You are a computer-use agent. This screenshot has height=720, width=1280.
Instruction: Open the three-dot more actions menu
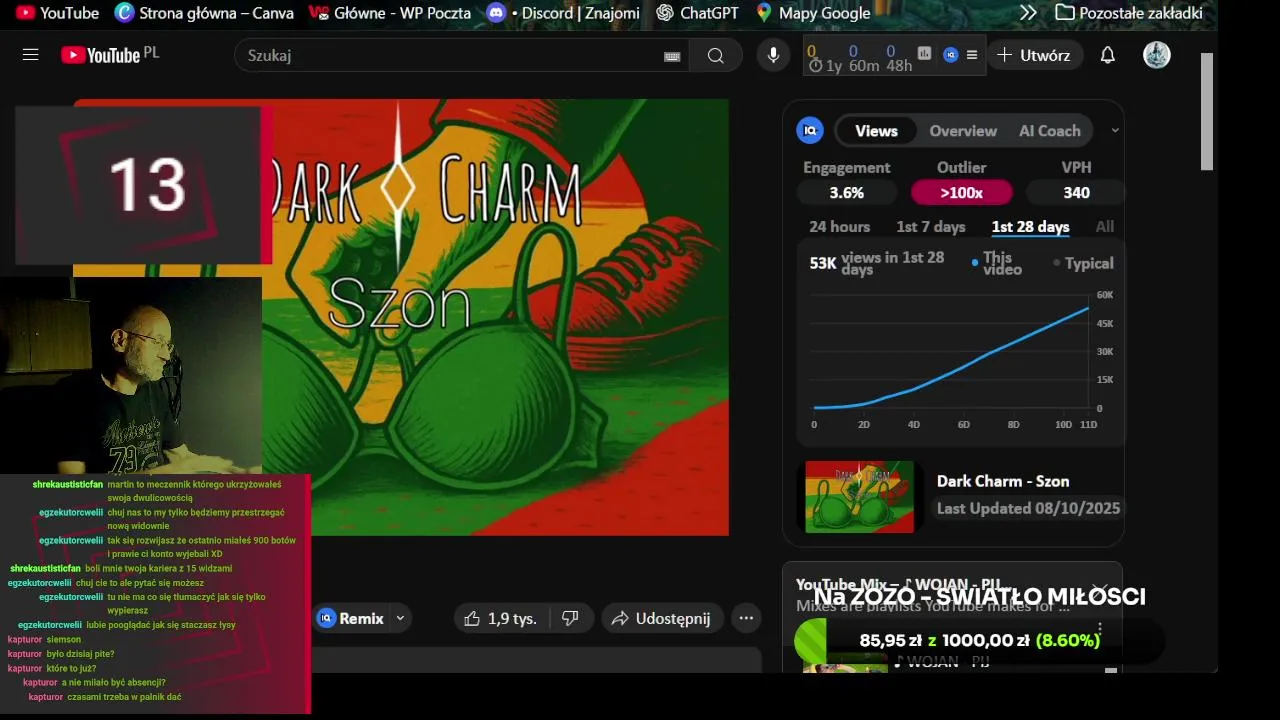point(746,618)
